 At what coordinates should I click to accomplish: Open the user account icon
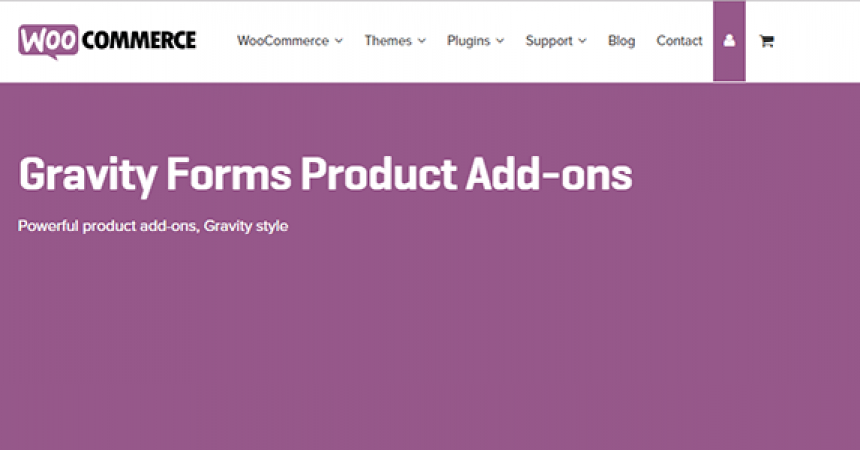729,41
